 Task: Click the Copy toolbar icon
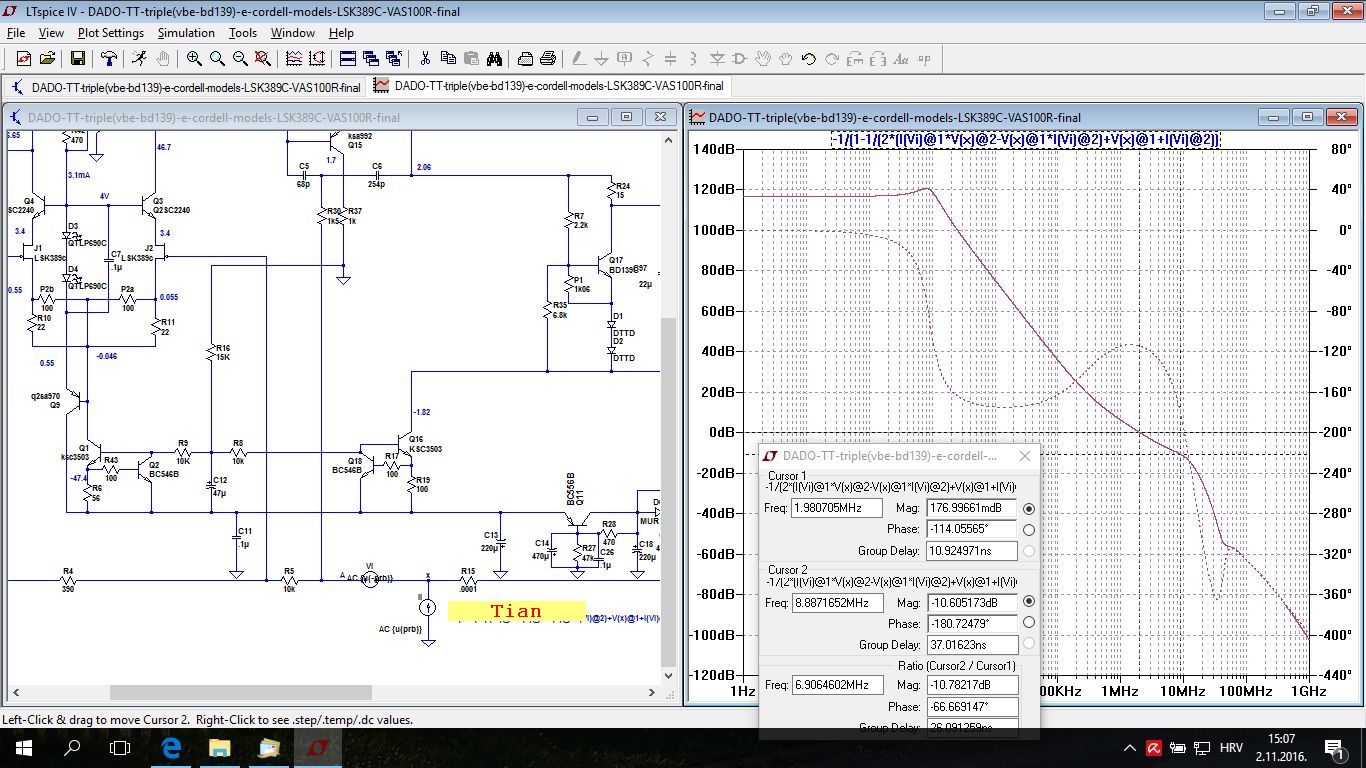tap(448, 59)
